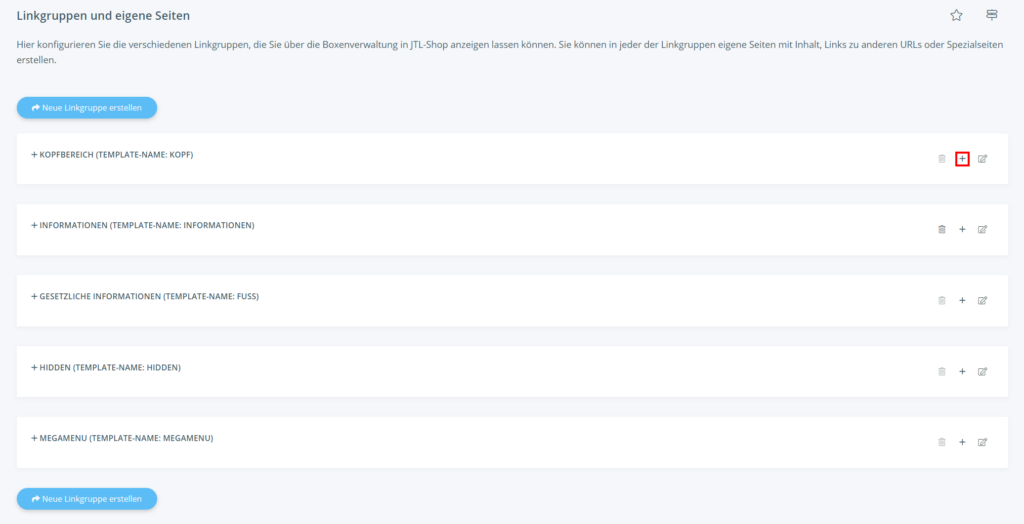Edit the Hidden link group

pos(982,371)
